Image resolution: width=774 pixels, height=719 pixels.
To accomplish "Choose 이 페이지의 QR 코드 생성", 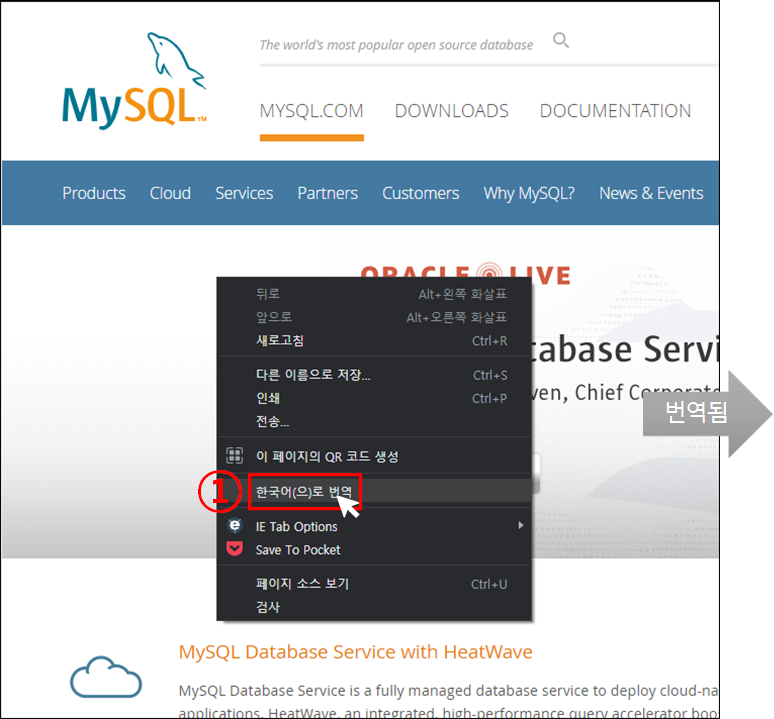I will 374,456.
